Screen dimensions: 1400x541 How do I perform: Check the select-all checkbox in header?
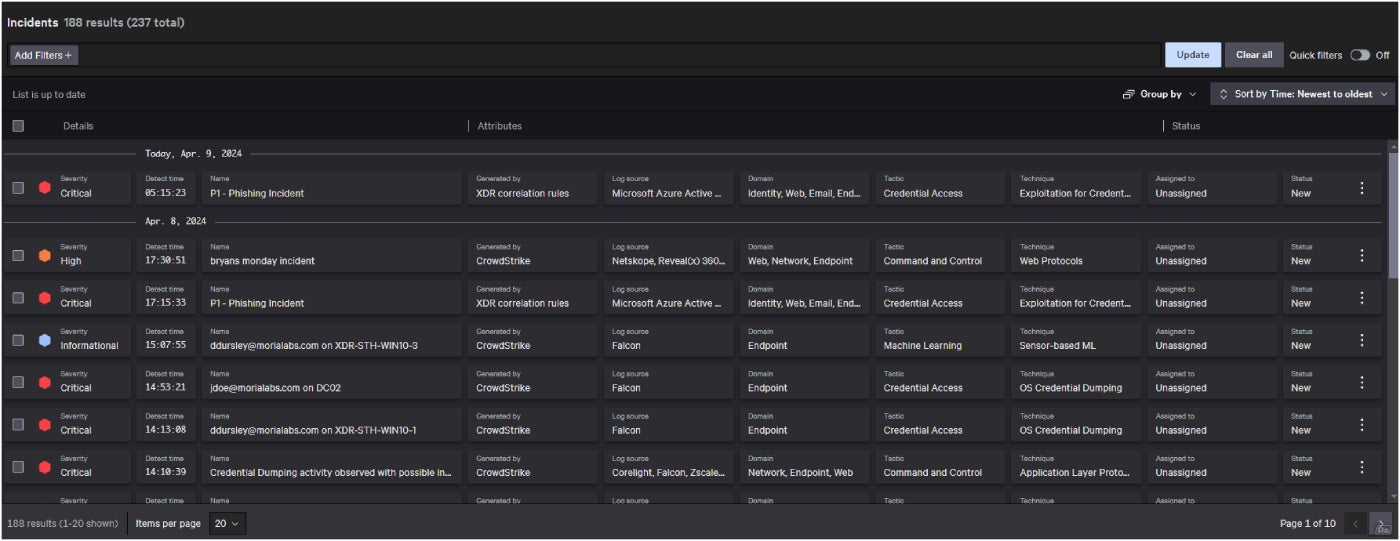pyautogui.click(x=18, y=126)
